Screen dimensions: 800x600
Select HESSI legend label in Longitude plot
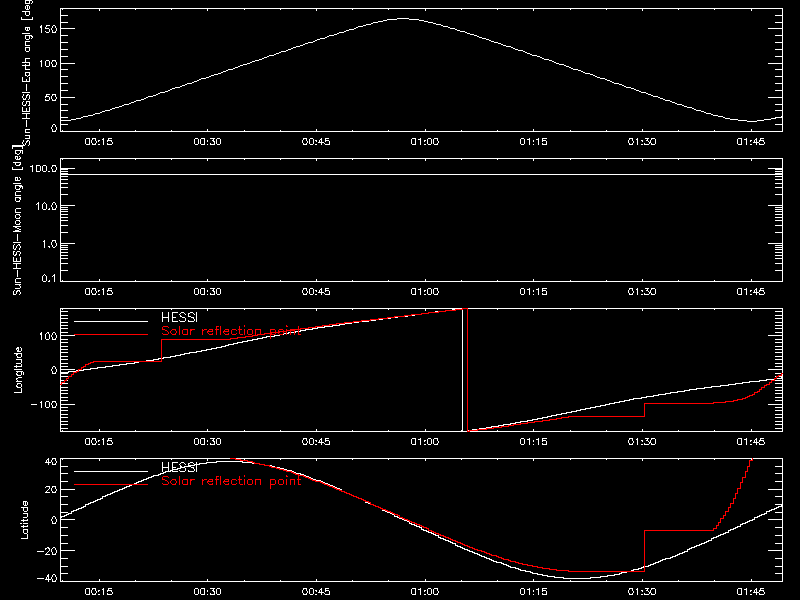click(179, 318)
